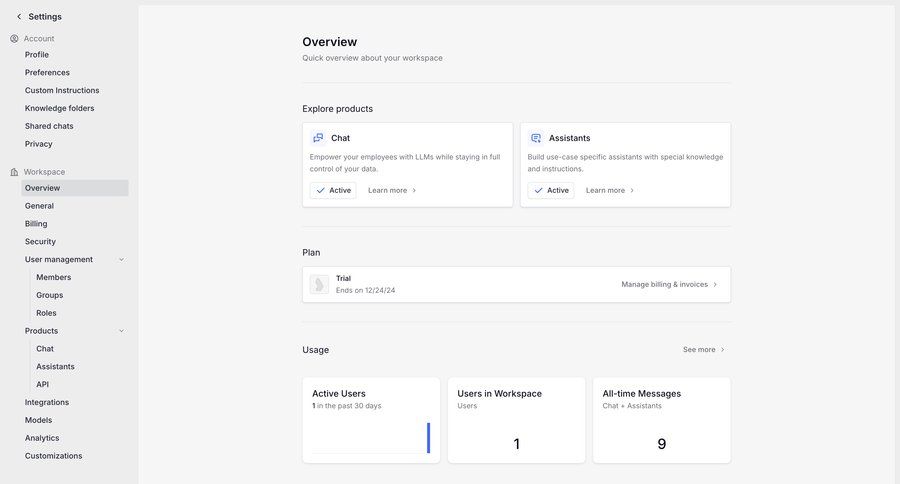Click the Active Users usage card title
The height and width of the screenshot is (484, 900).
[339, 393]
